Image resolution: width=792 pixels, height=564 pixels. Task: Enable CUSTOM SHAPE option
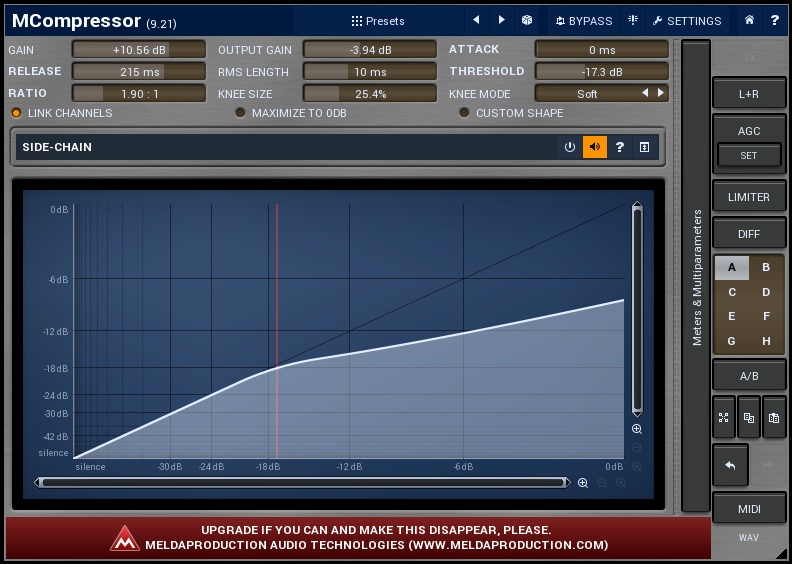pos(511,113)
